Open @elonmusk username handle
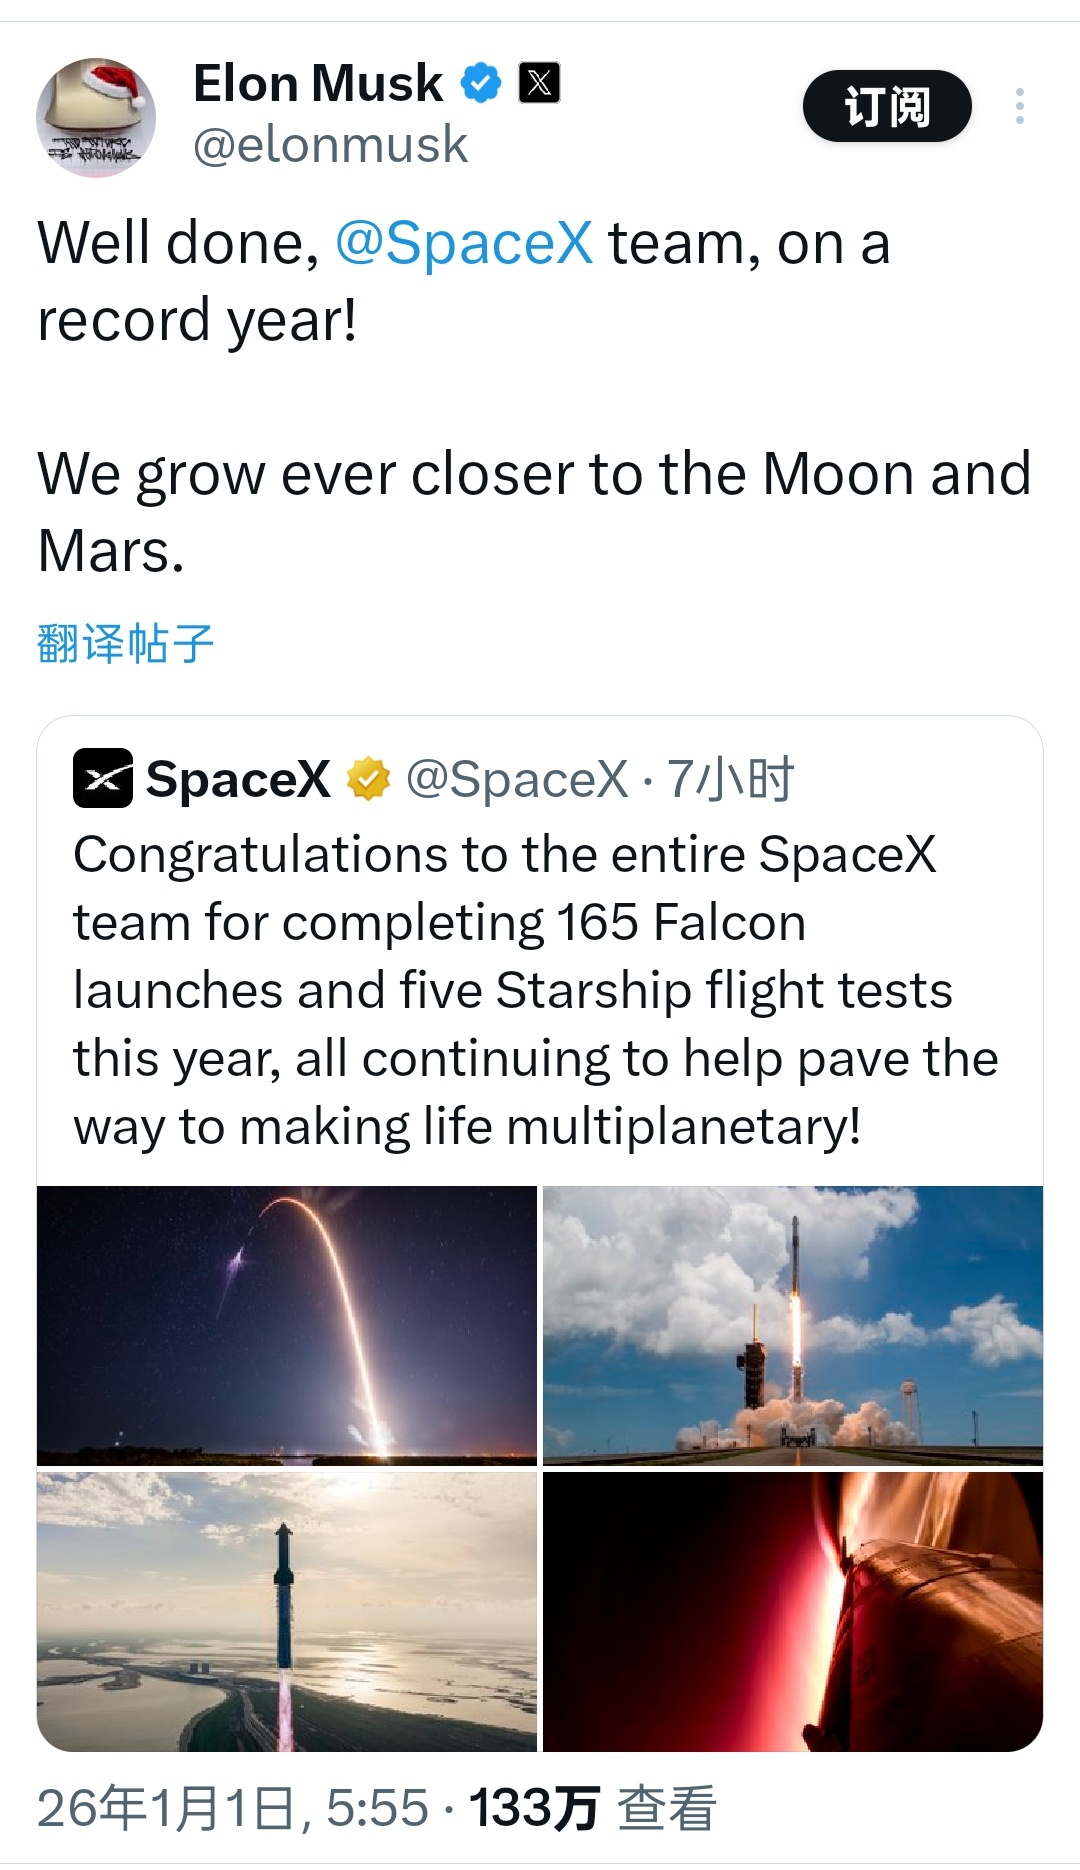The height and width of the screenshot is (1870, 1080). coord(330,145)
